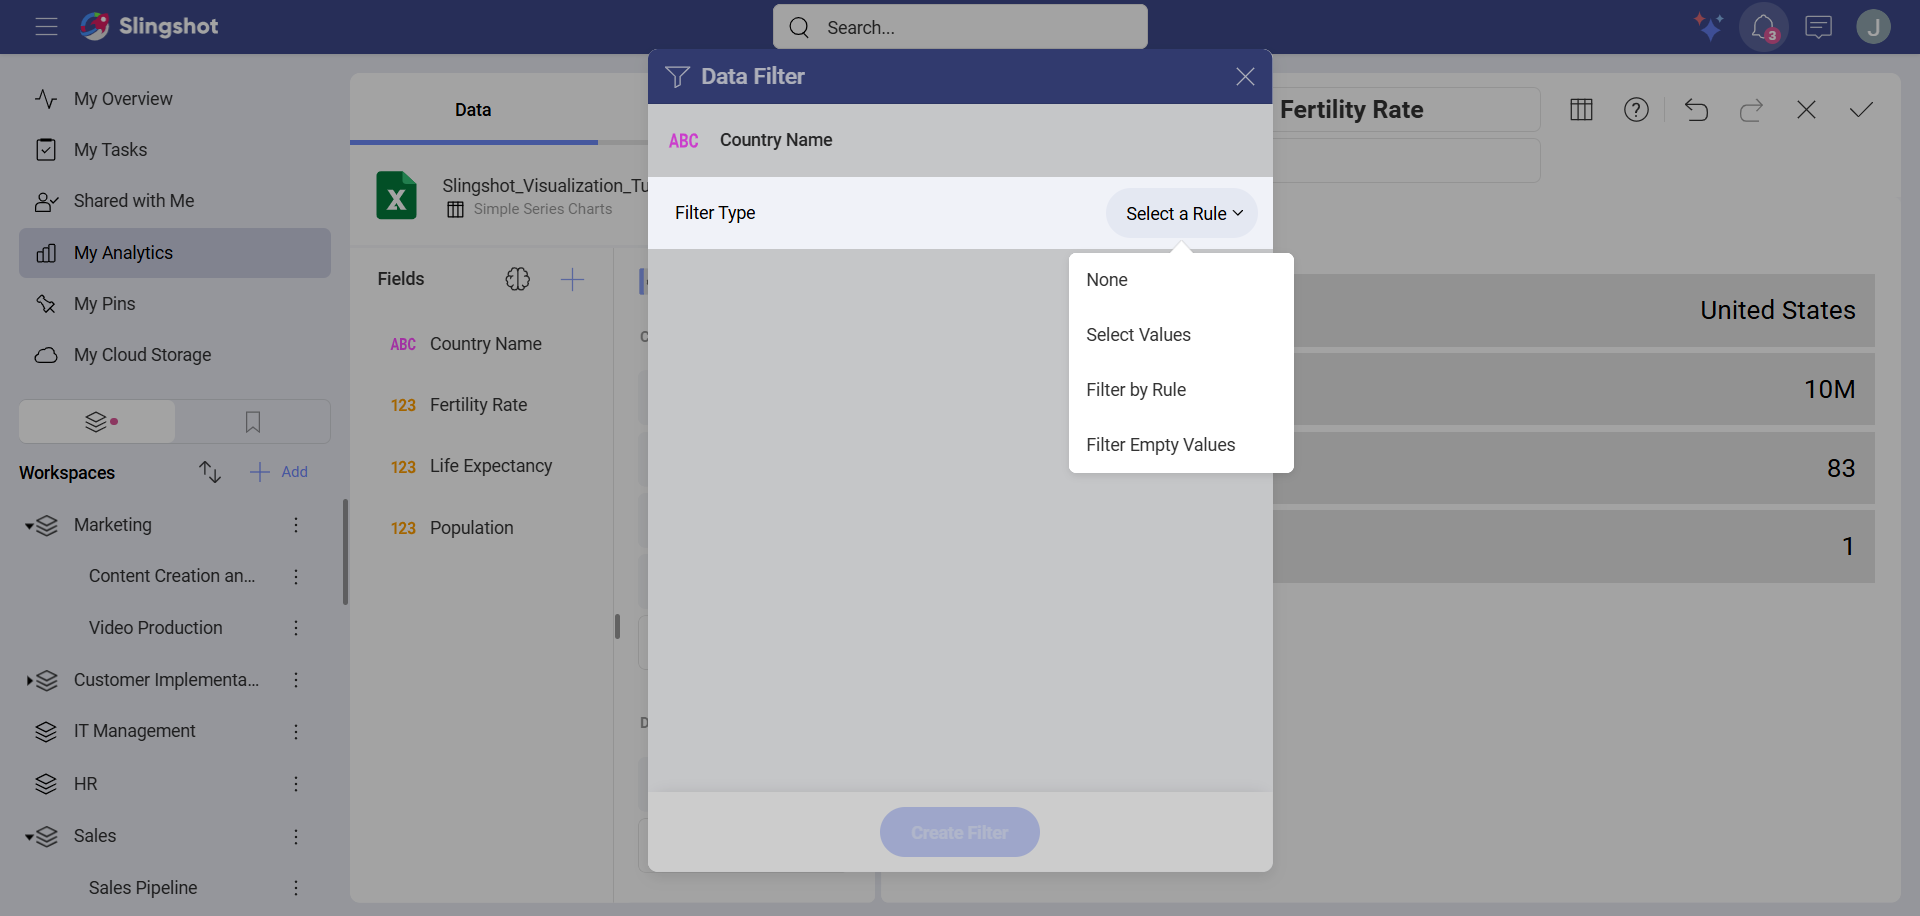Go to My Tasks
The width and height of the screenshot is (1920, 916).
pyautogui.click(x=175, y=150)
